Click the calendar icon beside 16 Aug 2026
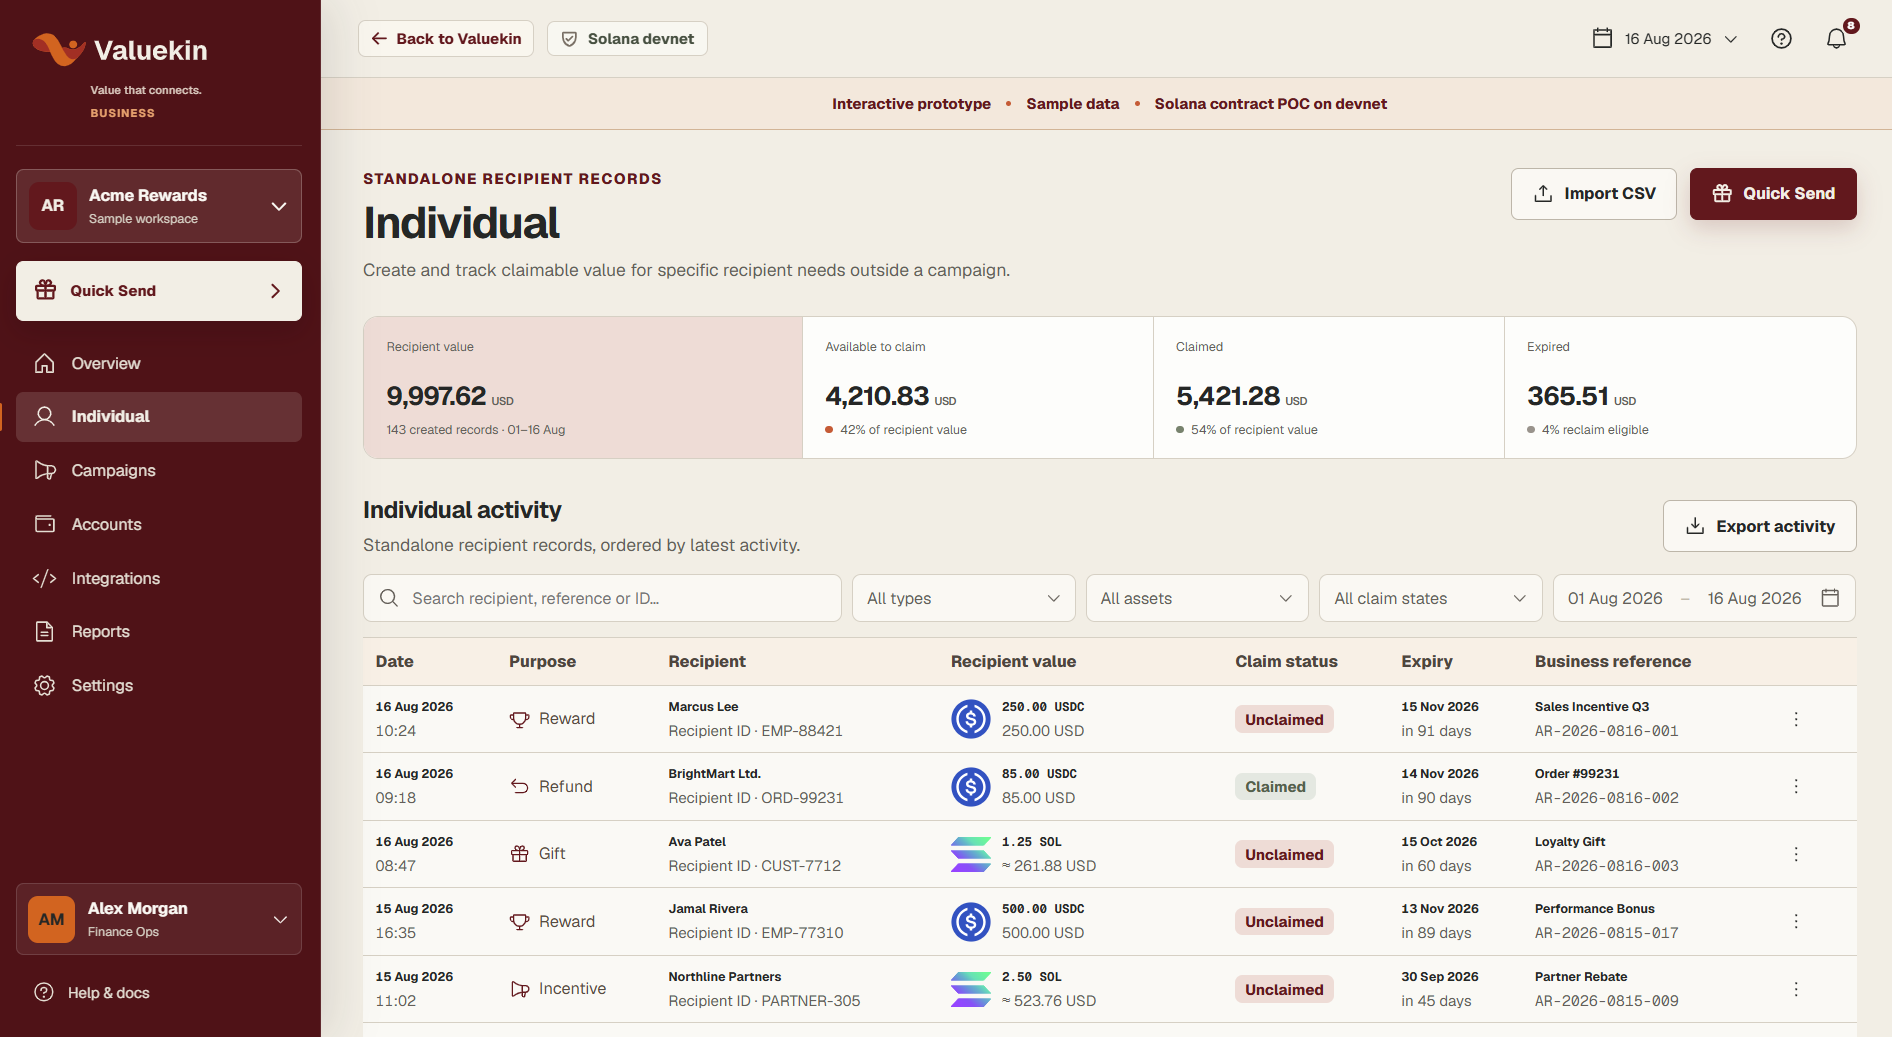The image size is (1892, 1037). [x=1602, y=39]
